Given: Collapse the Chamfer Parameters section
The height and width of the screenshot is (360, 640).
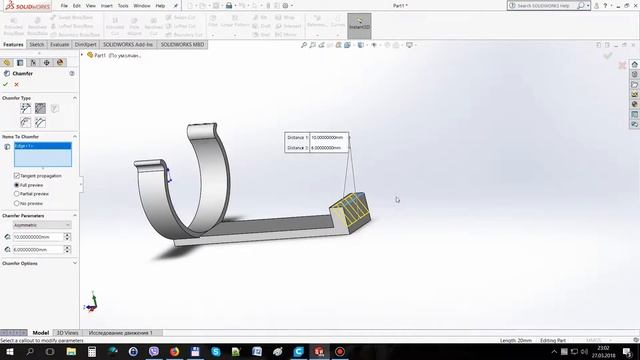Looking at the screenshot, I should pos(75,216).
